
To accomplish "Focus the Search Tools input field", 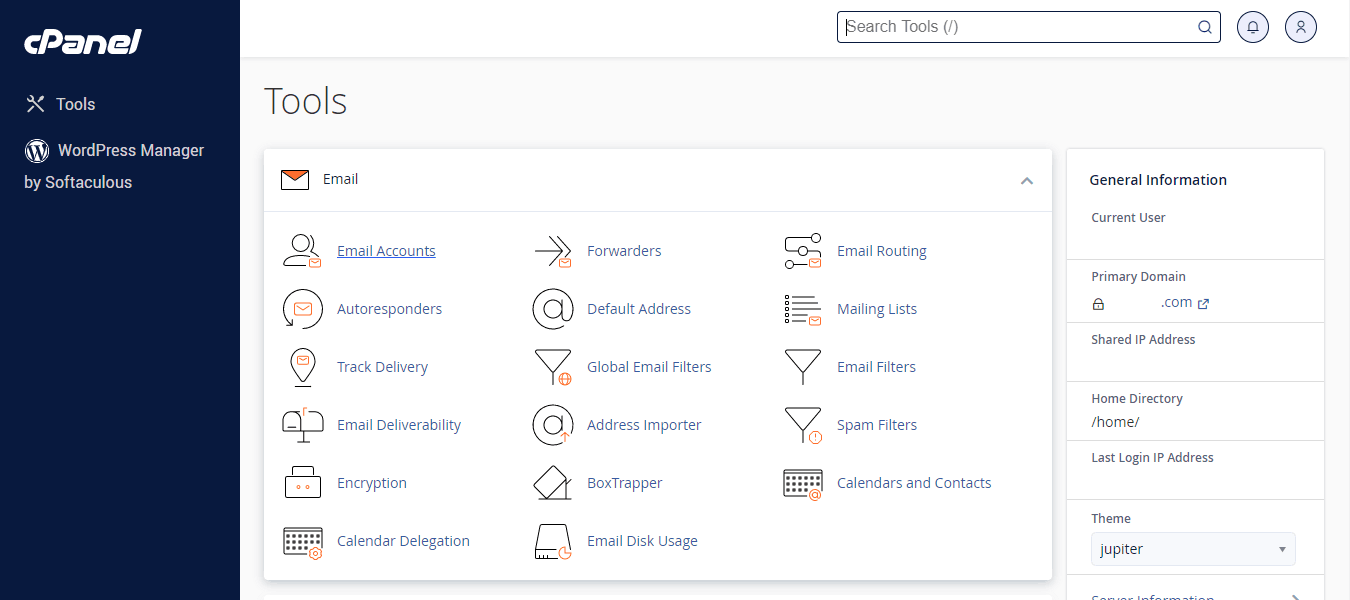I will 1020,27.
